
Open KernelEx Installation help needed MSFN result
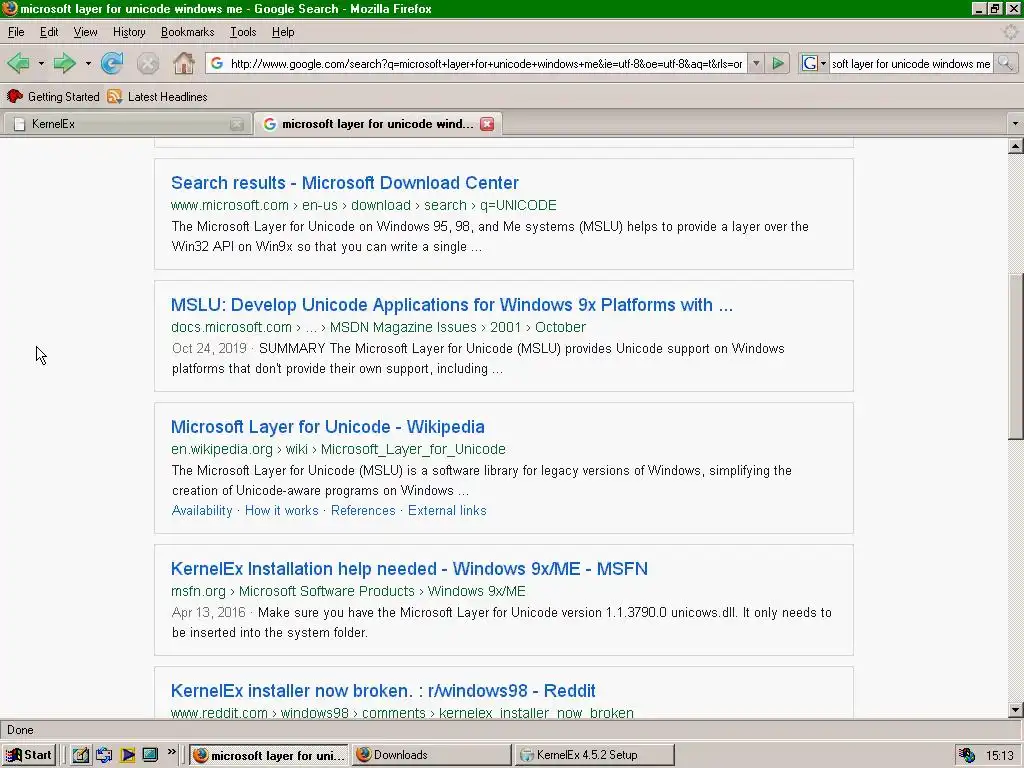tap(409, 569)
